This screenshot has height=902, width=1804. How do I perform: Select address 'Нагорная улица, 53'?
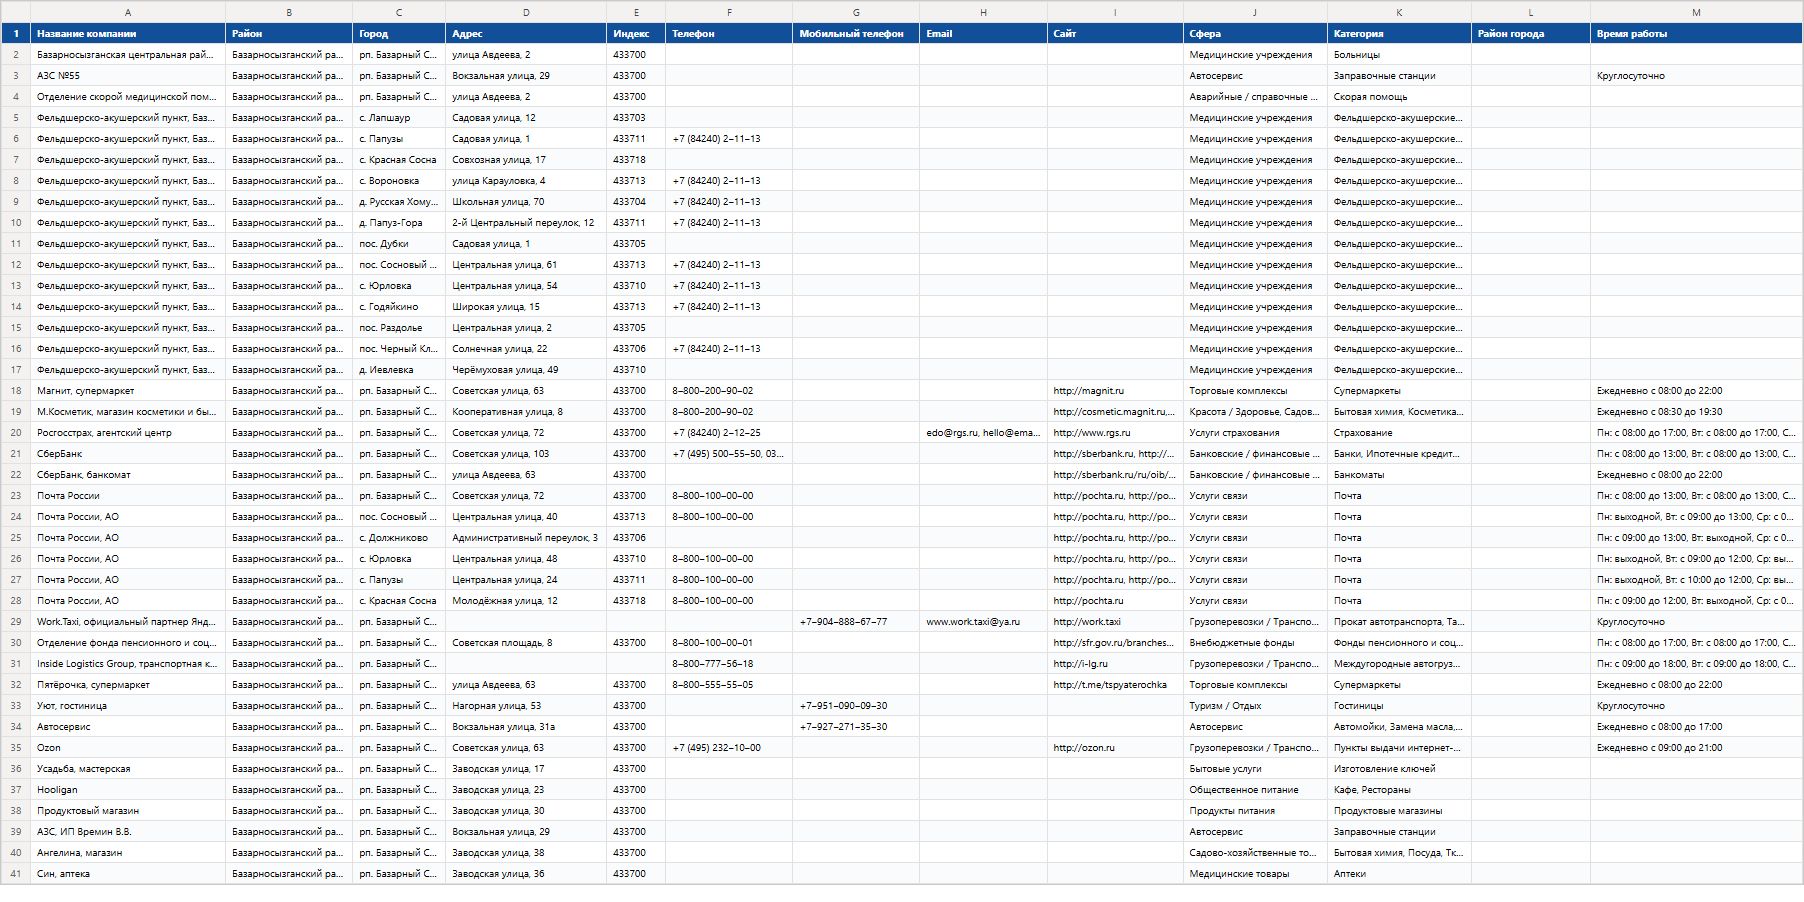point(526,706)
